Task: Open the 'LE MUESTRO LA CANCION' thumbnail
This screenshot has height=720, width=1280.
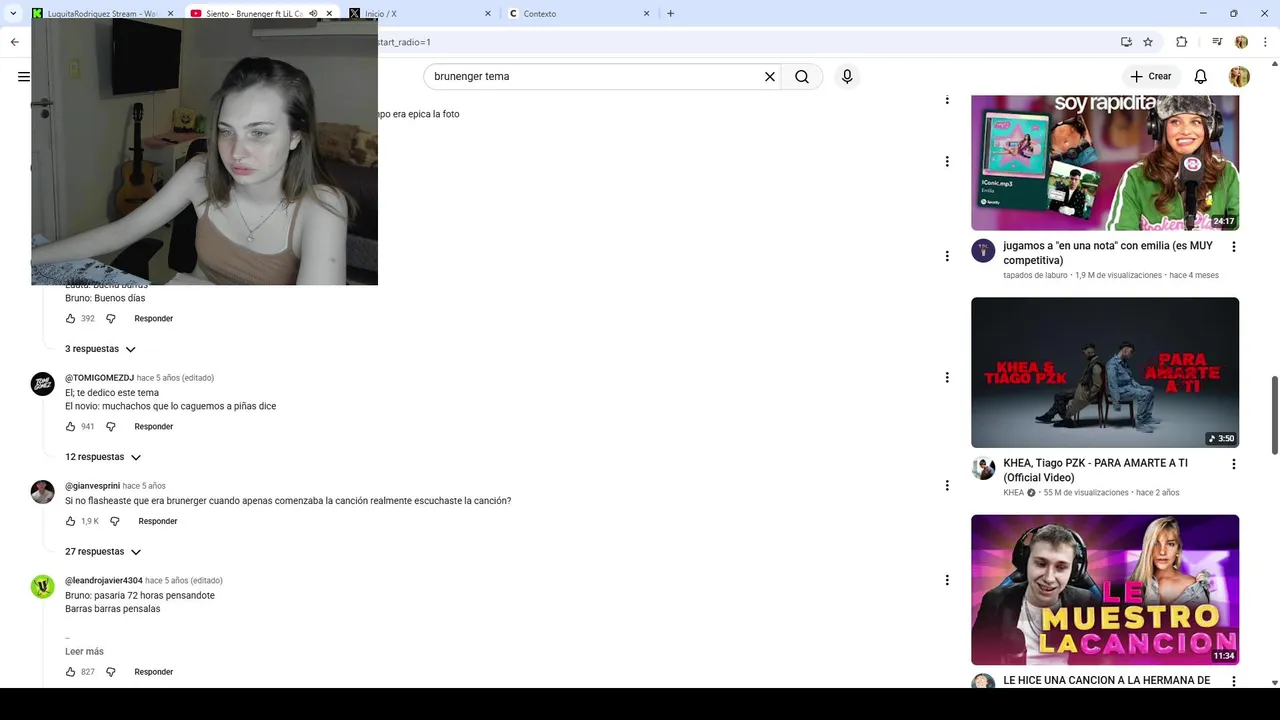Action: [1105, 590]
